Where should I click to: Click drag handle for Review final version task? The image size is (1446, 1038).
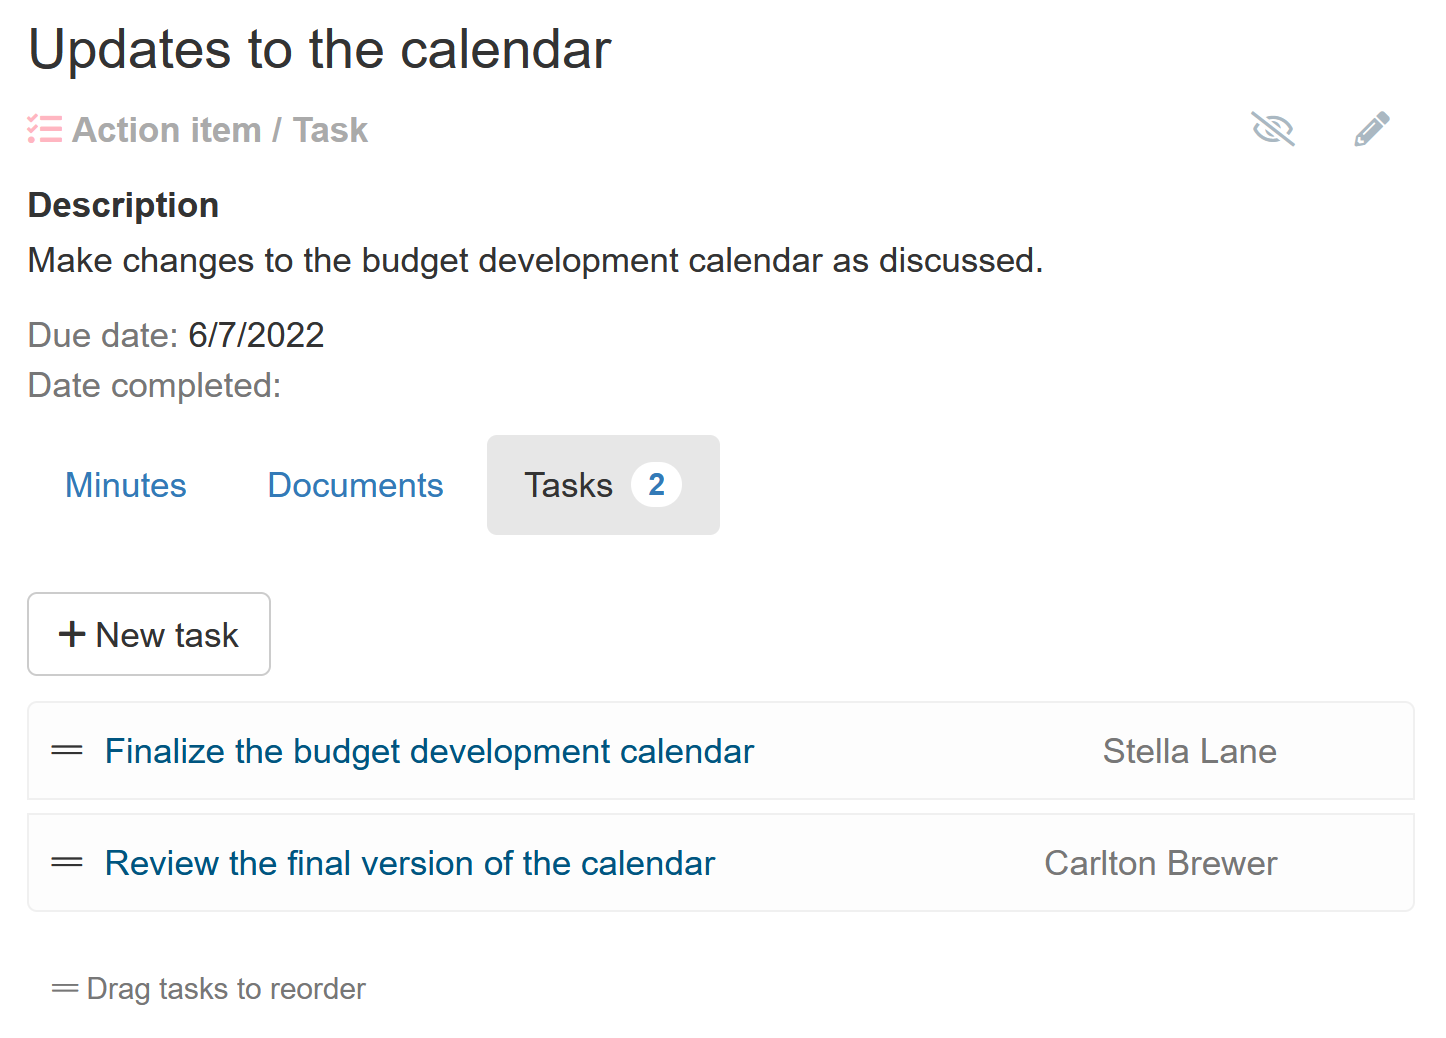click(x=67, y=863)
